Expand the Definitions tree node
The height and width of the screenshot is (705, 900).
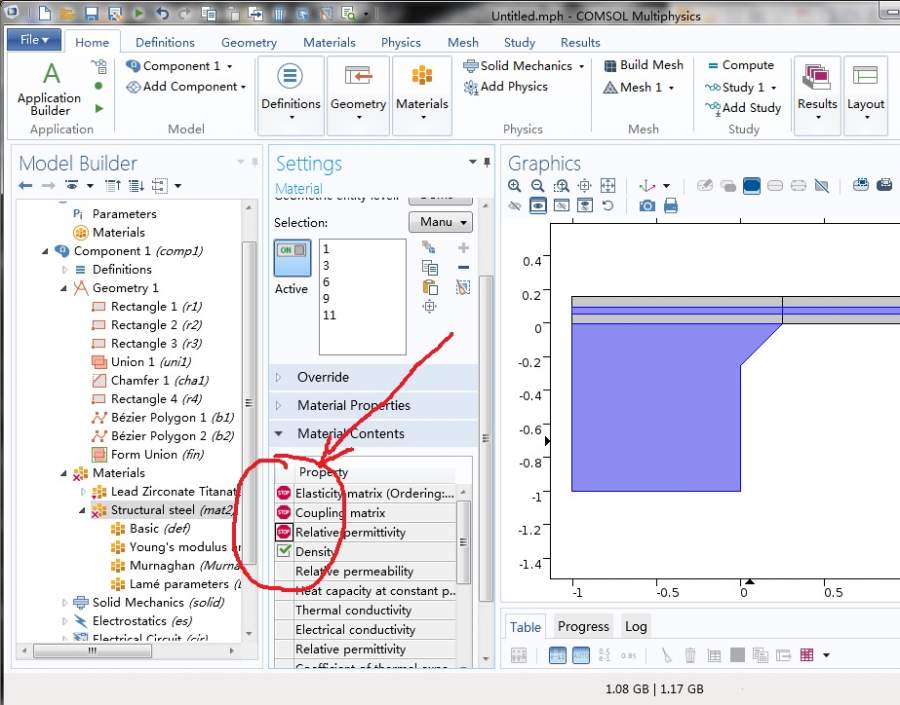64,270
